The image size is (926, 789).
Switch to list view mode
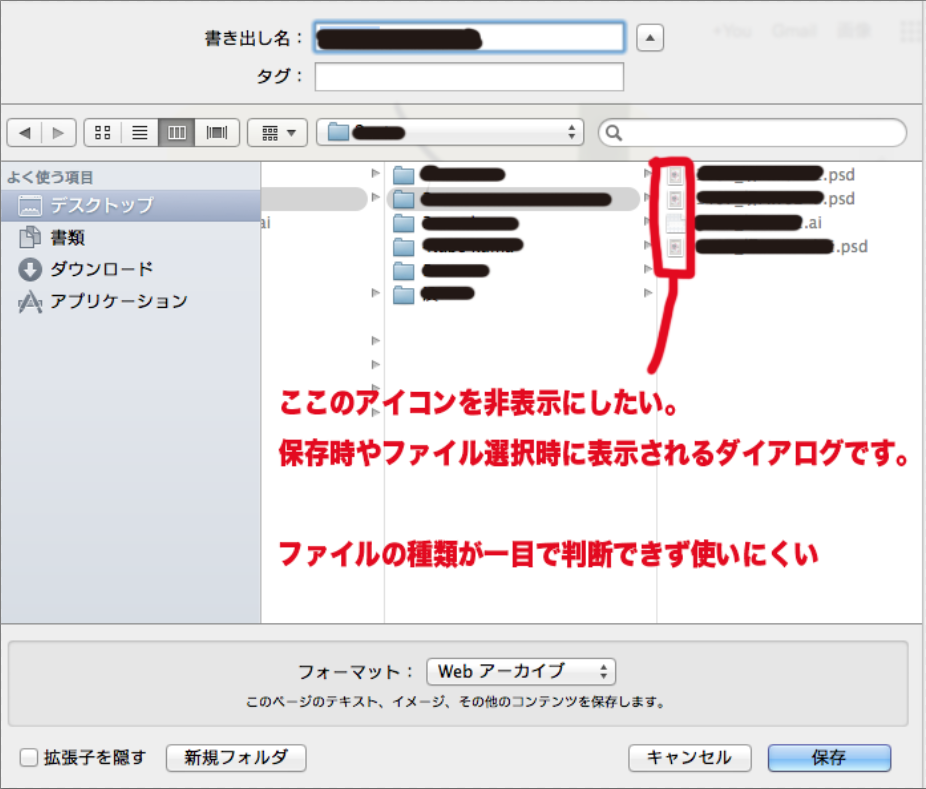(x=140, y=133)
